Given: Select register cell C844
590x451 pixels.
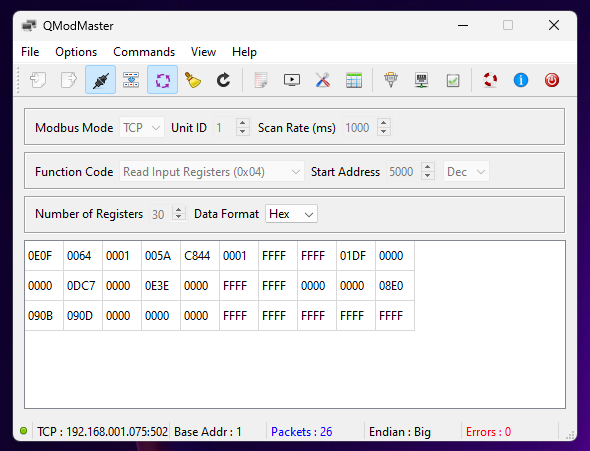Looking at the screenshot, I should 200,256.
